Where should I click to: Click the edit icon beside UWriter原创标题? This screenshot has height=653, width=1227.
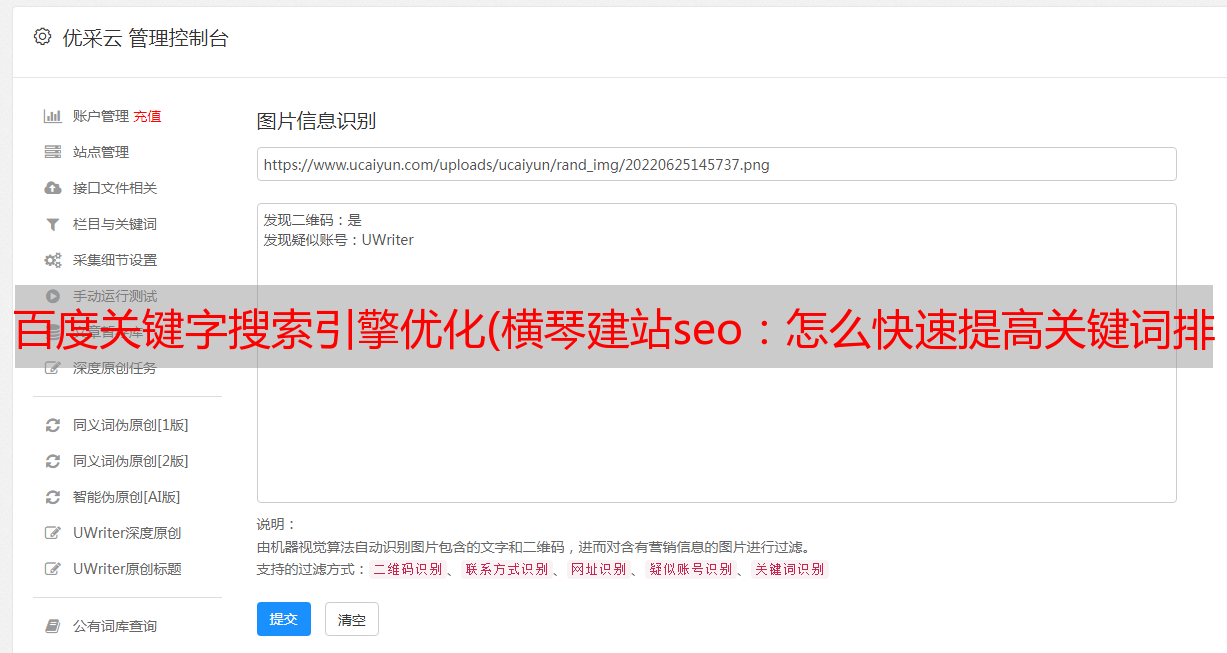point(53,569)
